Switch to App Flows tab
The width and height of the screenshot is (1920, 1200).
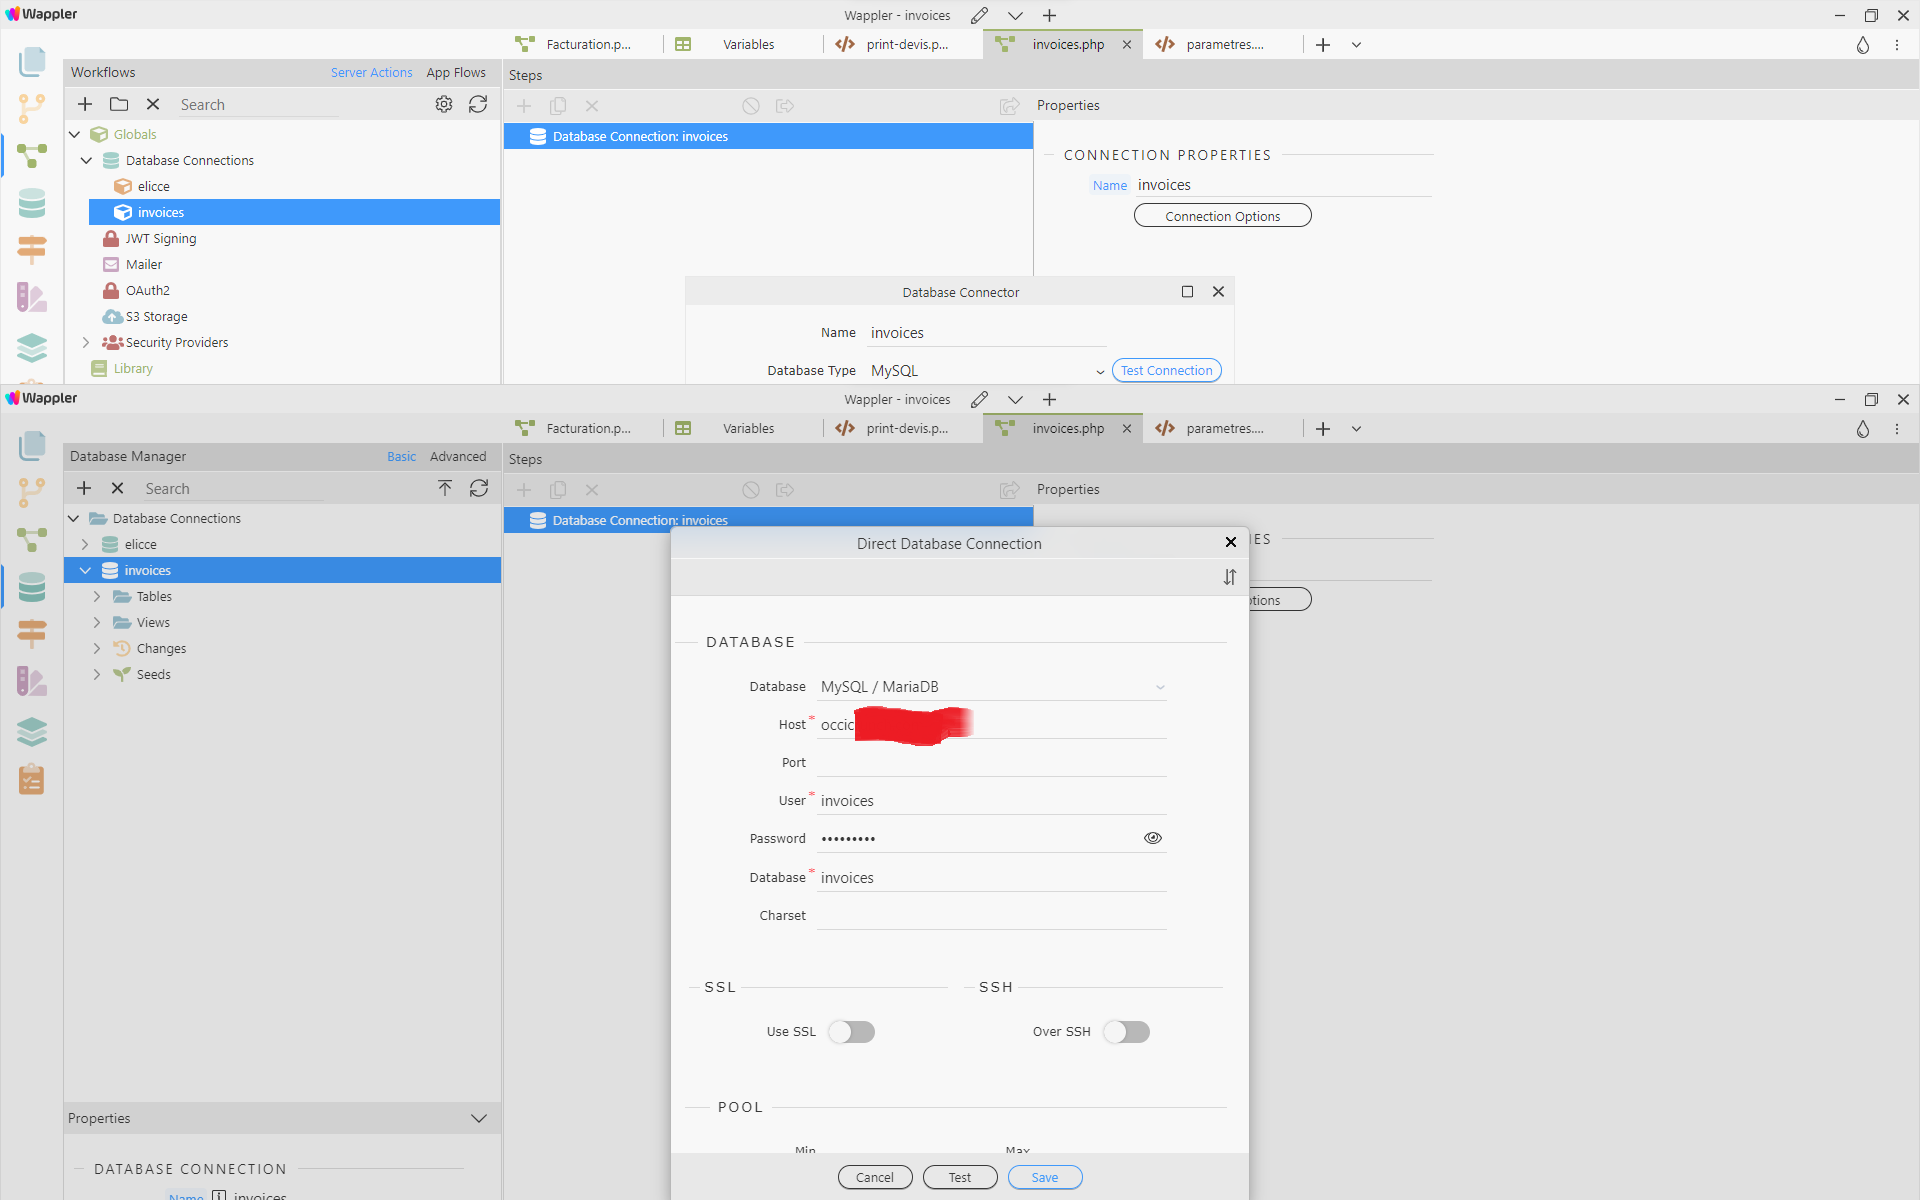tap(456, 72)
